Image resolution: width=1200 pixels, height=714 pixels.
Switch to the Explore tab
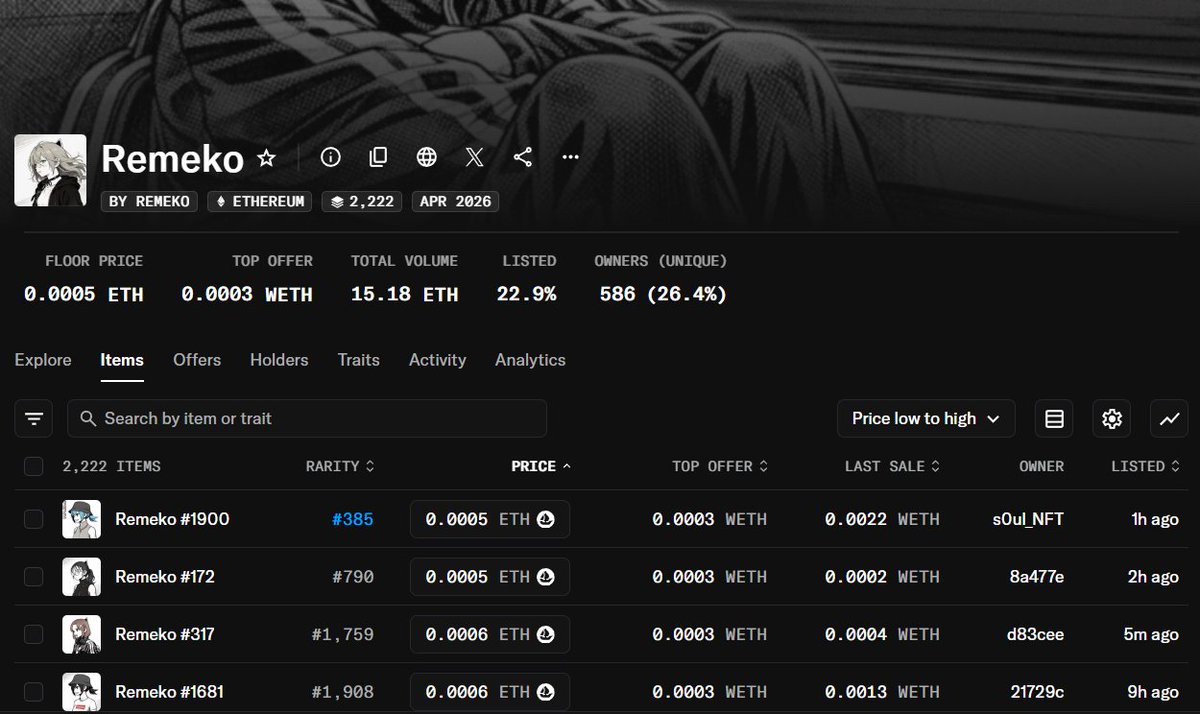(43, 360)
